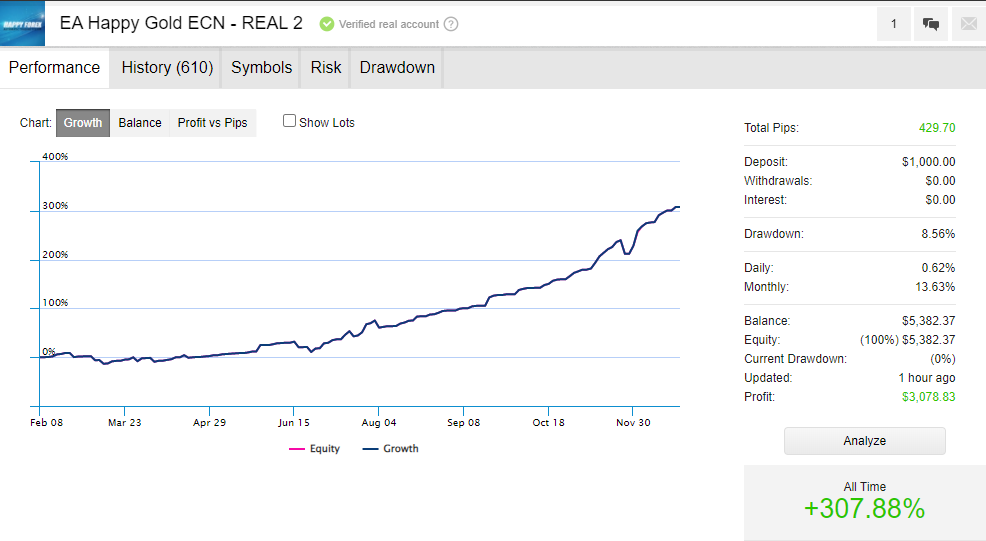986x541 pixels.
Task: Click the Total Pips value 429.70
Action: tap(937, 128)
